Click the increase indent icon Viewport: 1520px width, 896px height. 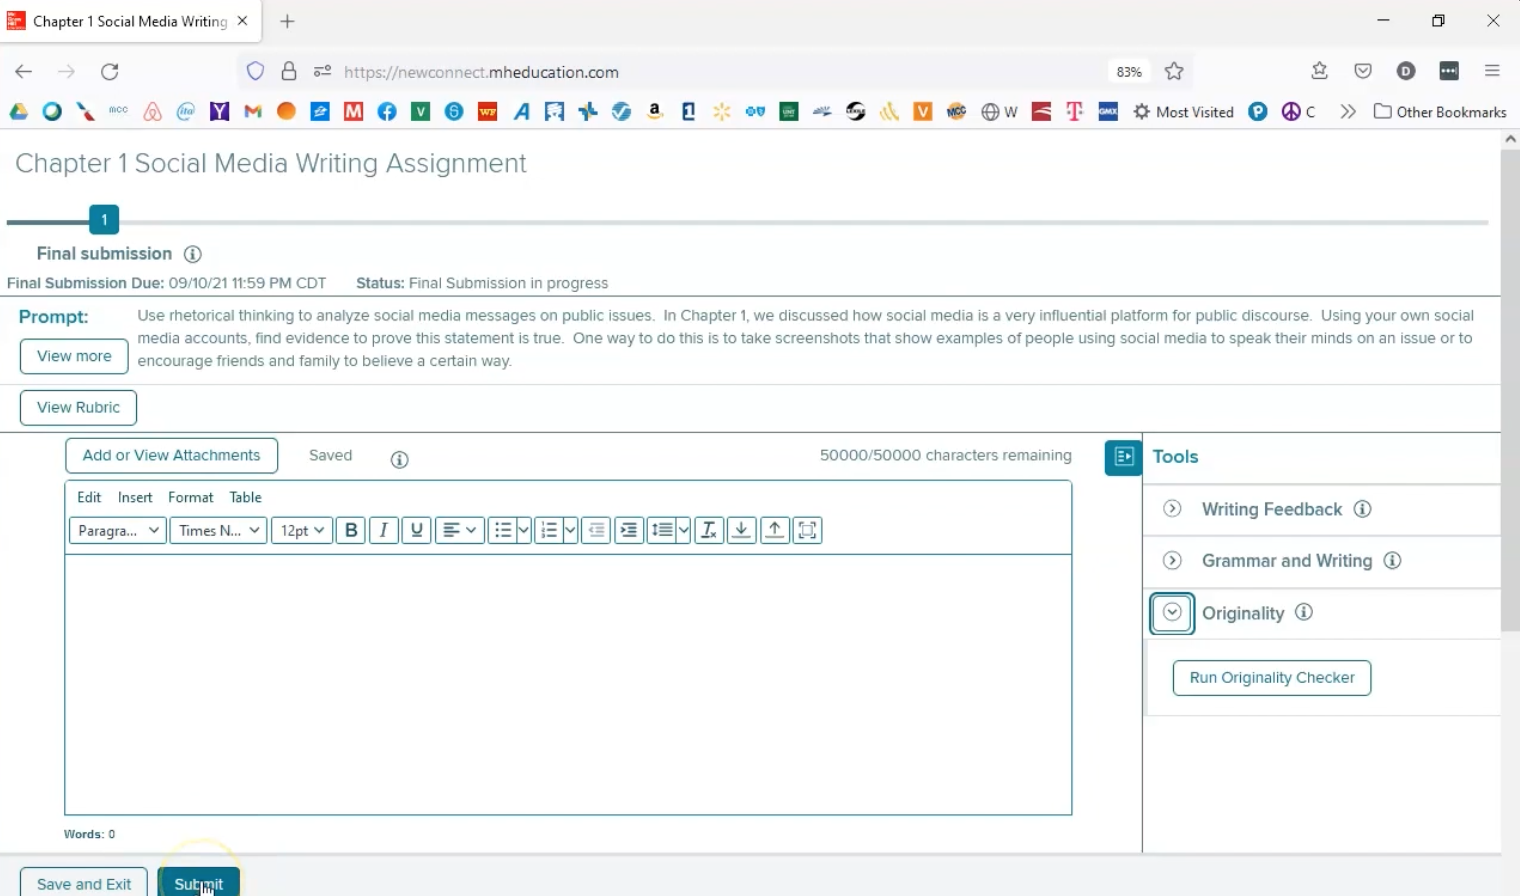click(629, 530)
